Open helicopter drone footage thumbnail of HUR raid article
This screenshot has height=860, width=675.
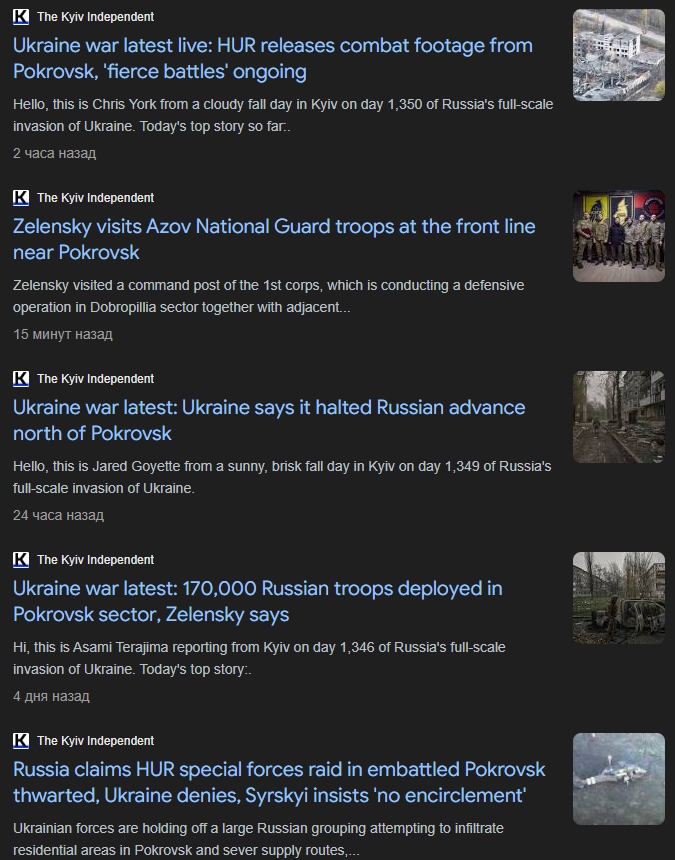pos(619,779)
